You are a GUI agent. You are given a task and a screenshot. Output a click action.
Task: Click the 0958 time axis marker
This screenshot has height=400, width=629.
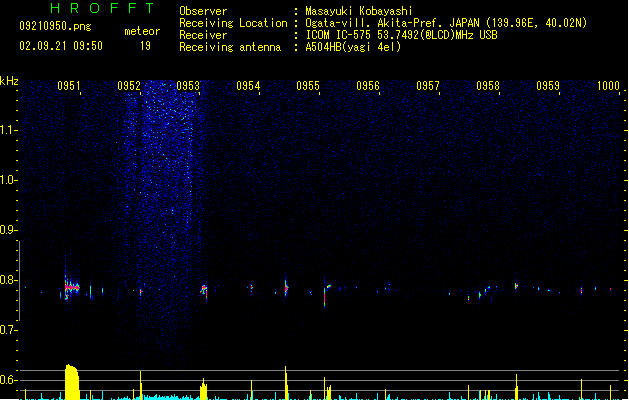pos(488,86)
